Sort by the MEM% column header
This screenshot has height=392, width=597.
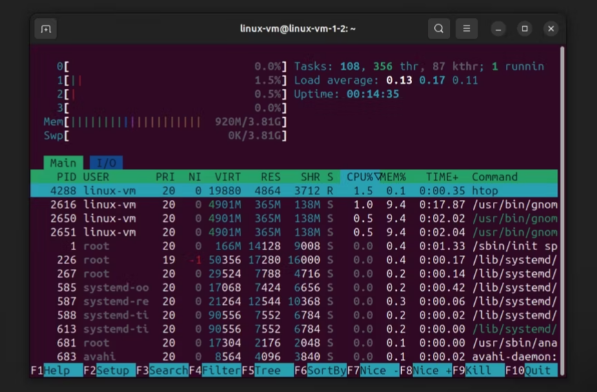(x=393, y=177)
